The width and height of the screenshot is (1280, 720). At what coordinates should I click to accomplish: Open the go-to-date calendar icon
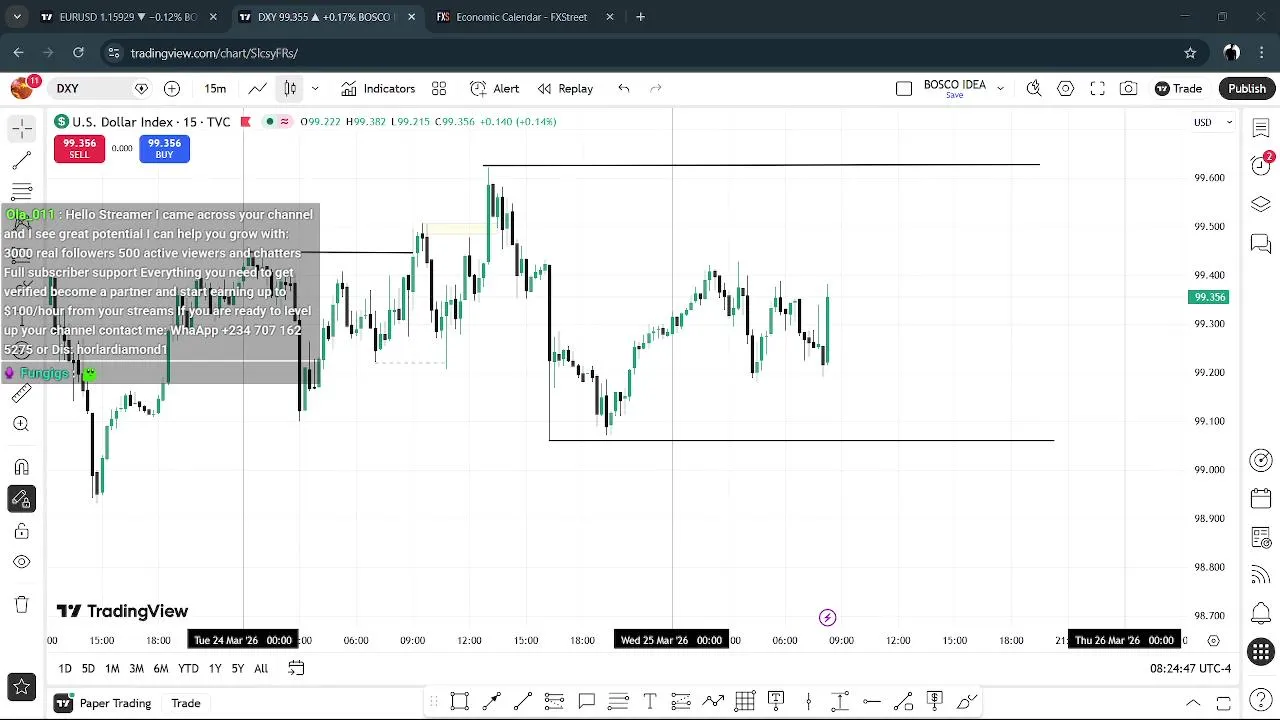[x=296, y=668]
